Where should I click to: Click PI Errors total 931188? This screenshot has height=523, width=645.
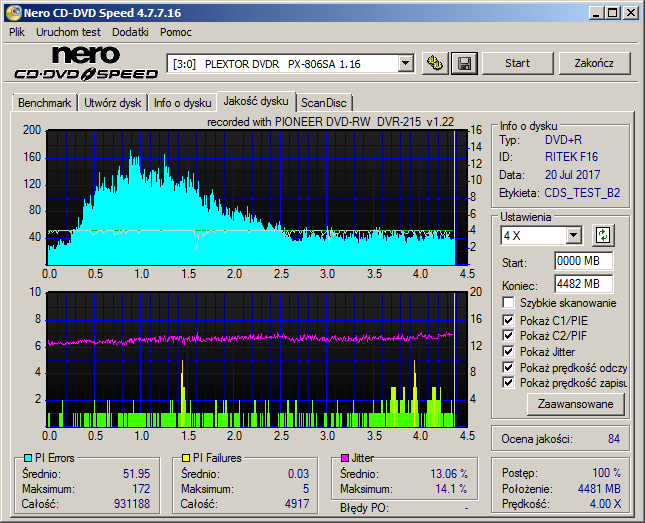132,504
